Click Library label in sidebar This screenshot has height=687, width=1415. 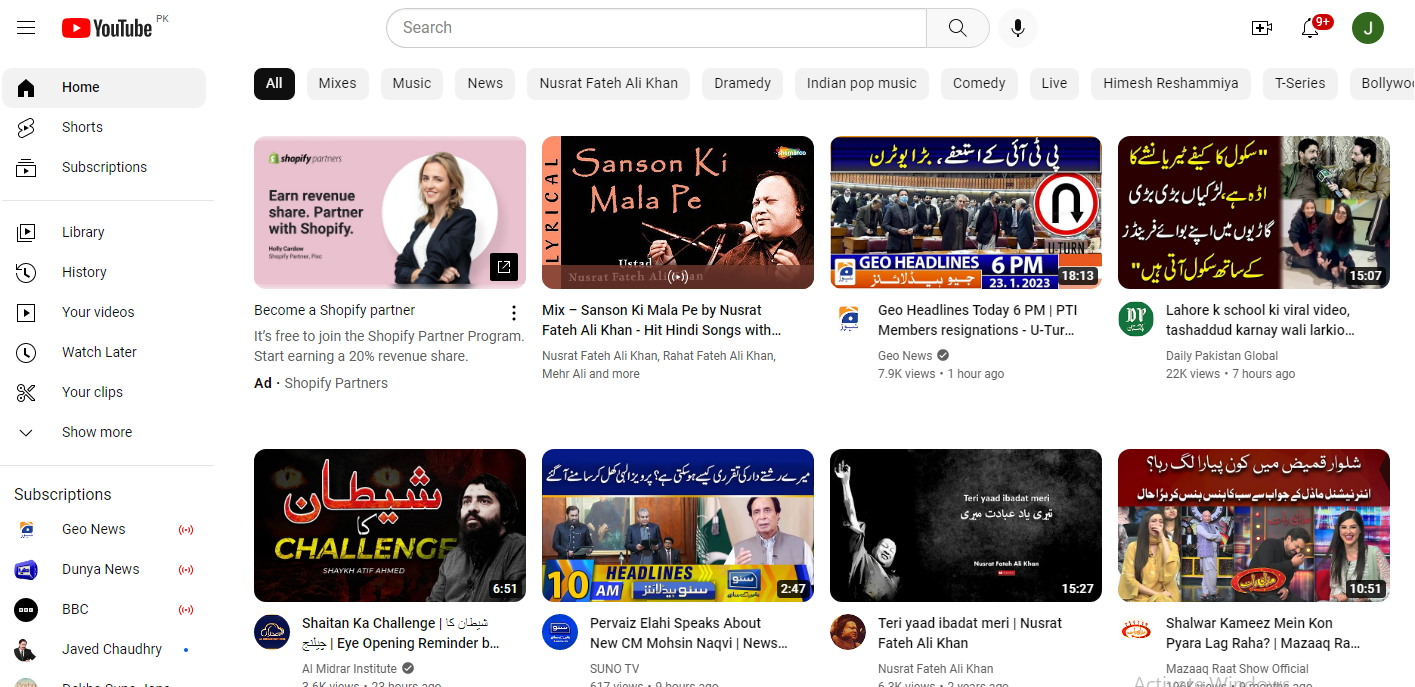tap(83, 232)
